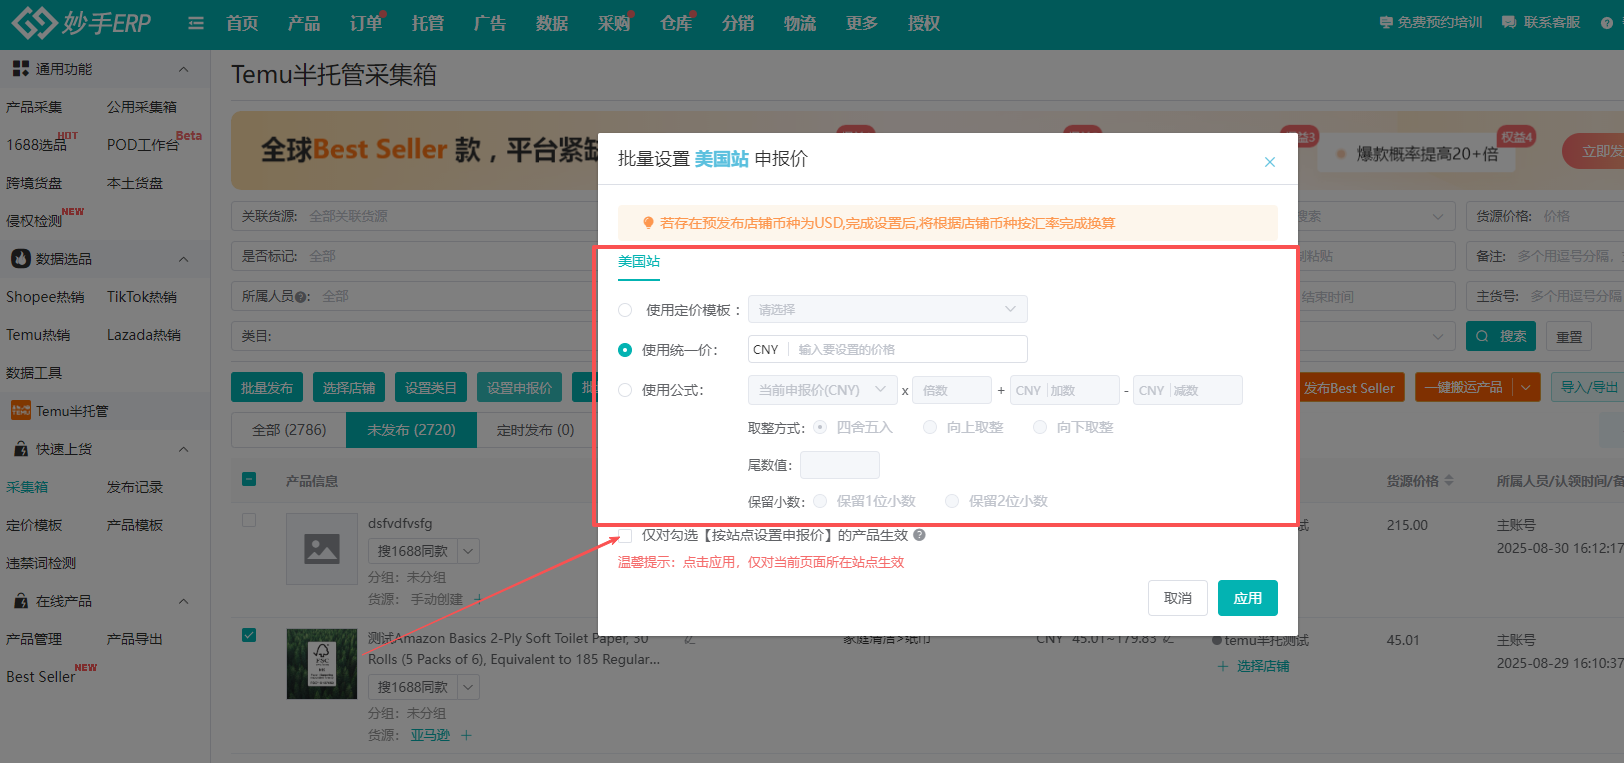
Task: Click the Temu半托管 sidebar icon
Action: coord(20,410)
